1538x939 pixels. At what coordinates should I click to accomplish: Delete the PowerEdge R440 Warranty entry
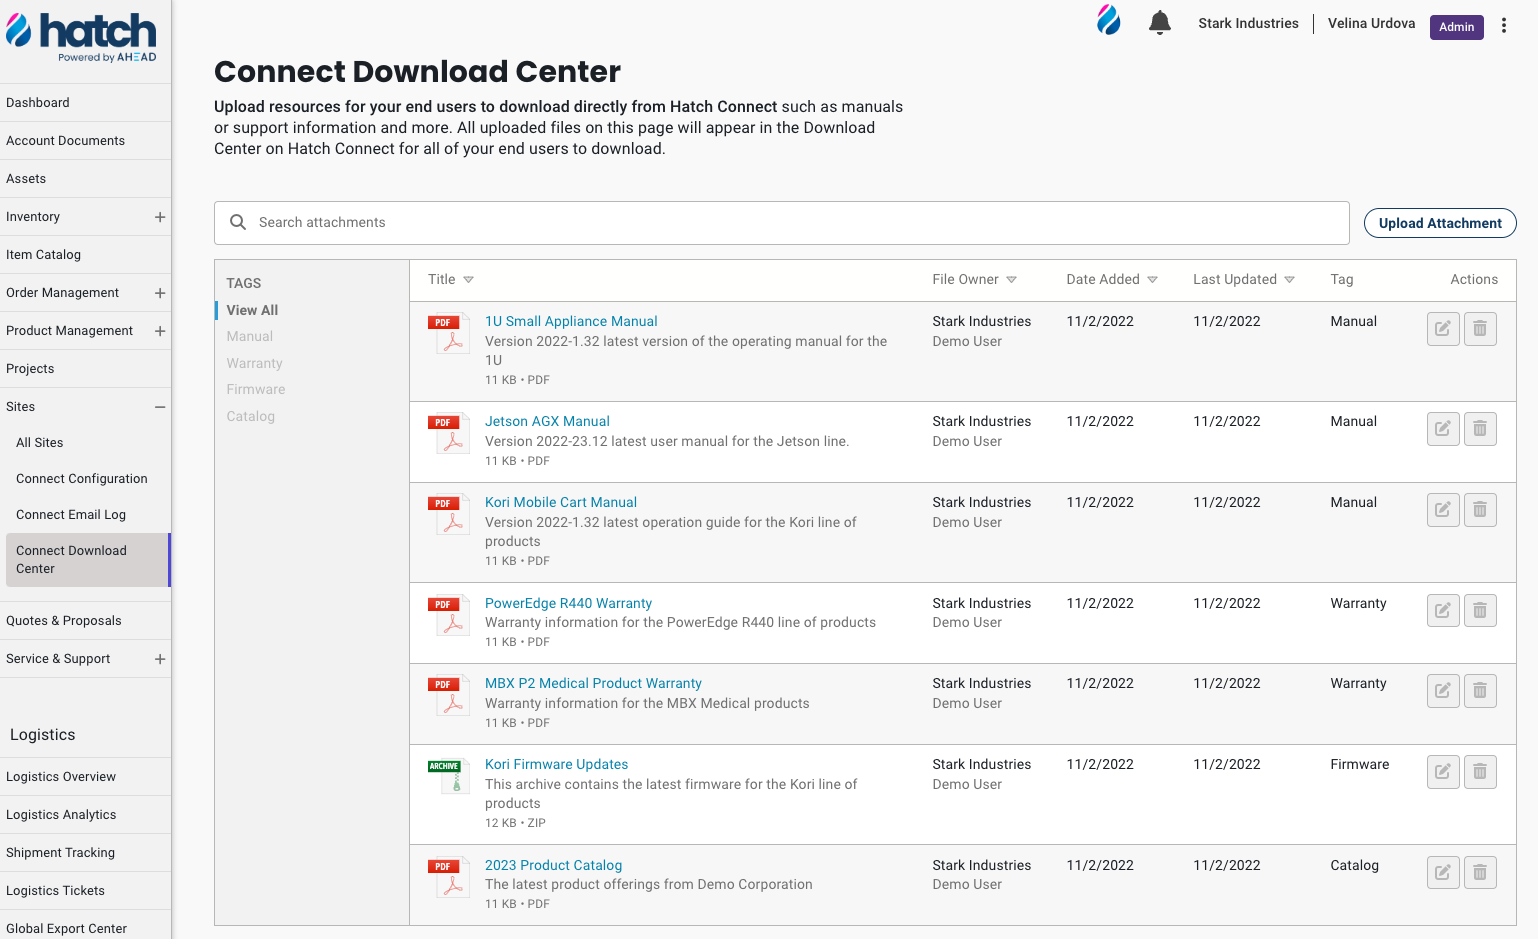pyautogui.click(x=1480, y=610)
